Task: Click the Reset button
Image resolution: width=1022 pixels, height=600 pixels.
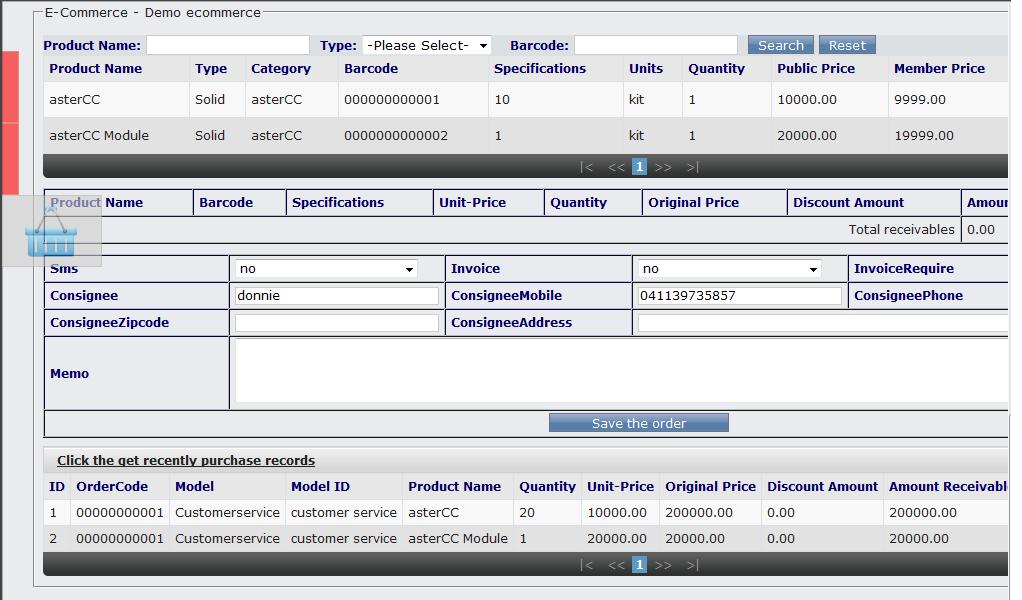Action: [x=847, y=46]
